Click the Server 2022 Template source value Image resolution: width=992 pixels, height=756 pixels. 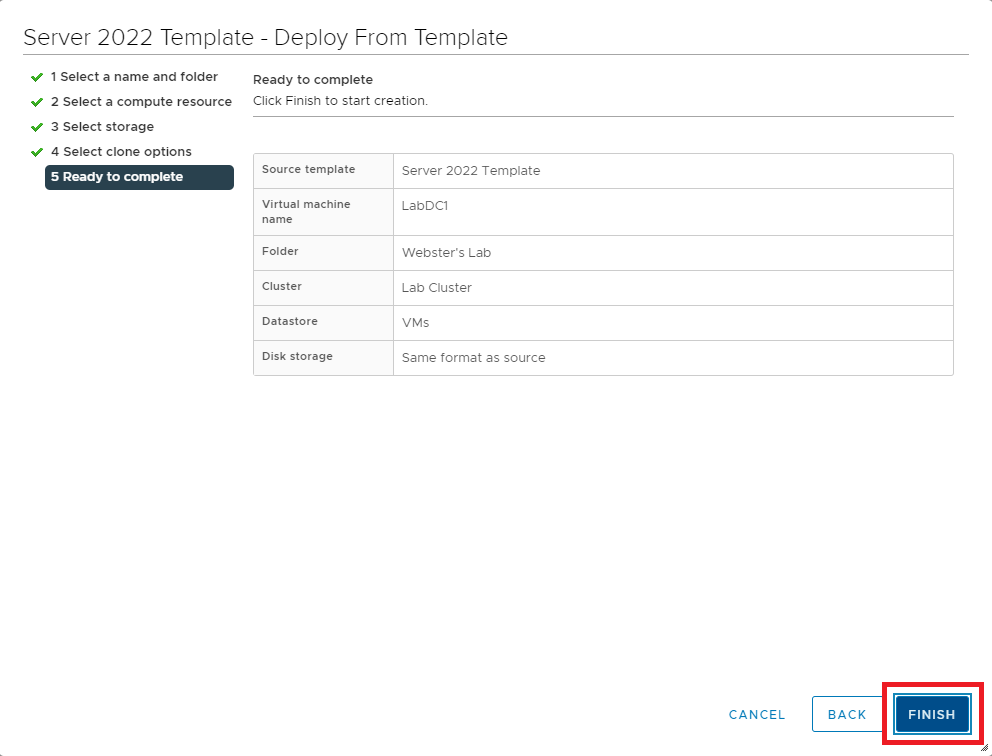[471, 171]
